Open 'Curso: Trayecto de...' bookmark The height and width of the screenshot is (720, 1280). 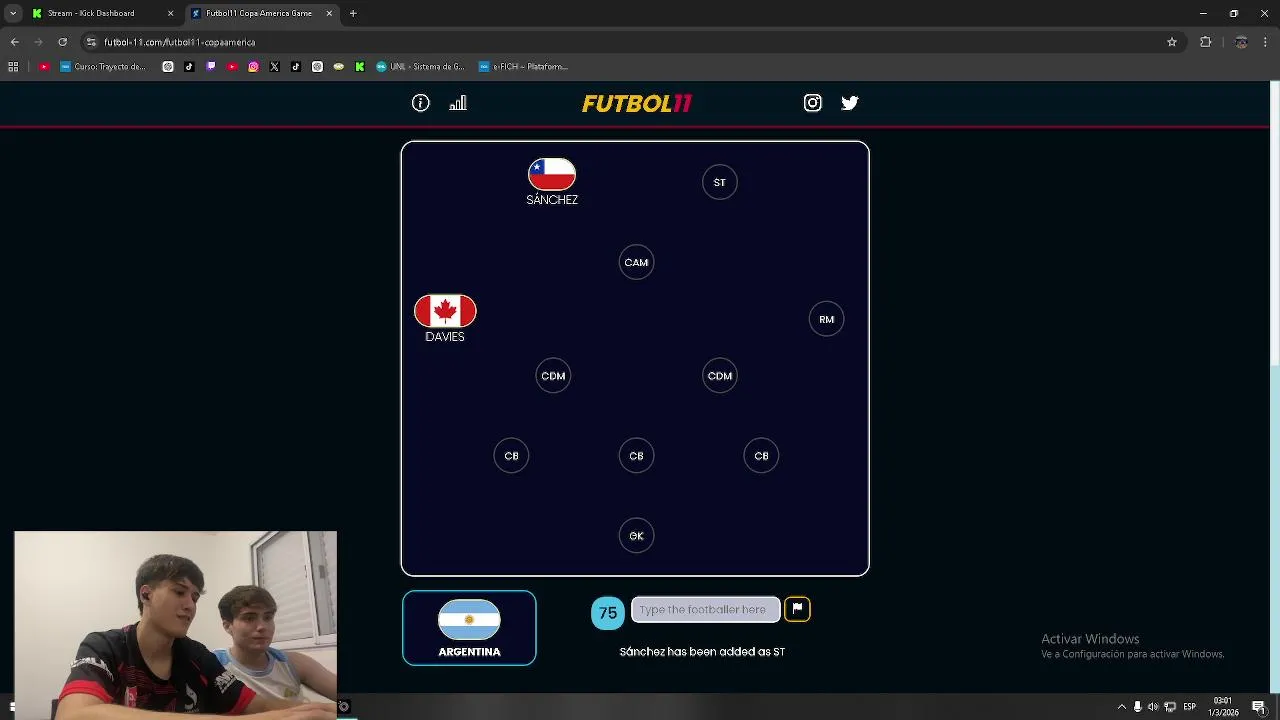coord(103,67)
